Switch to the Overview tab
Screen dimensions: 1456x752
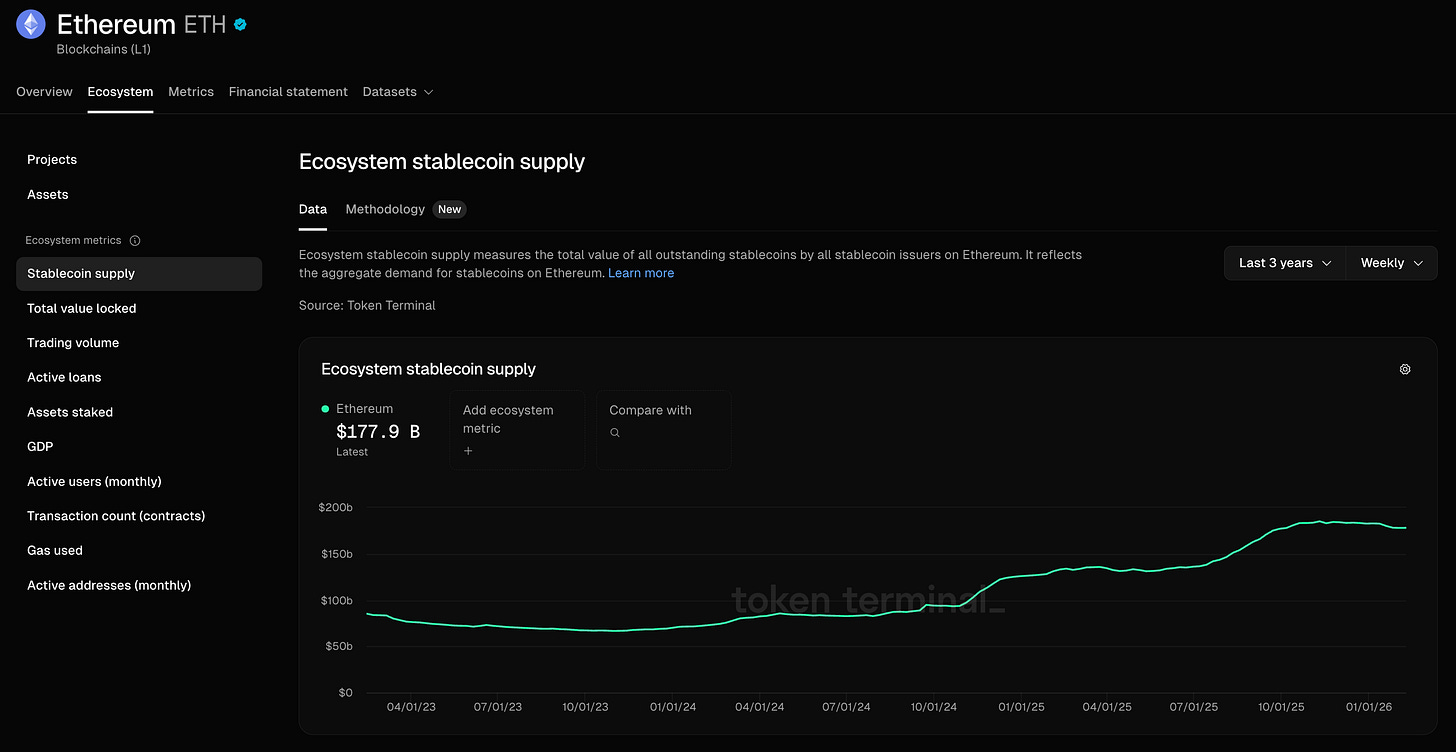pos(44,92)
